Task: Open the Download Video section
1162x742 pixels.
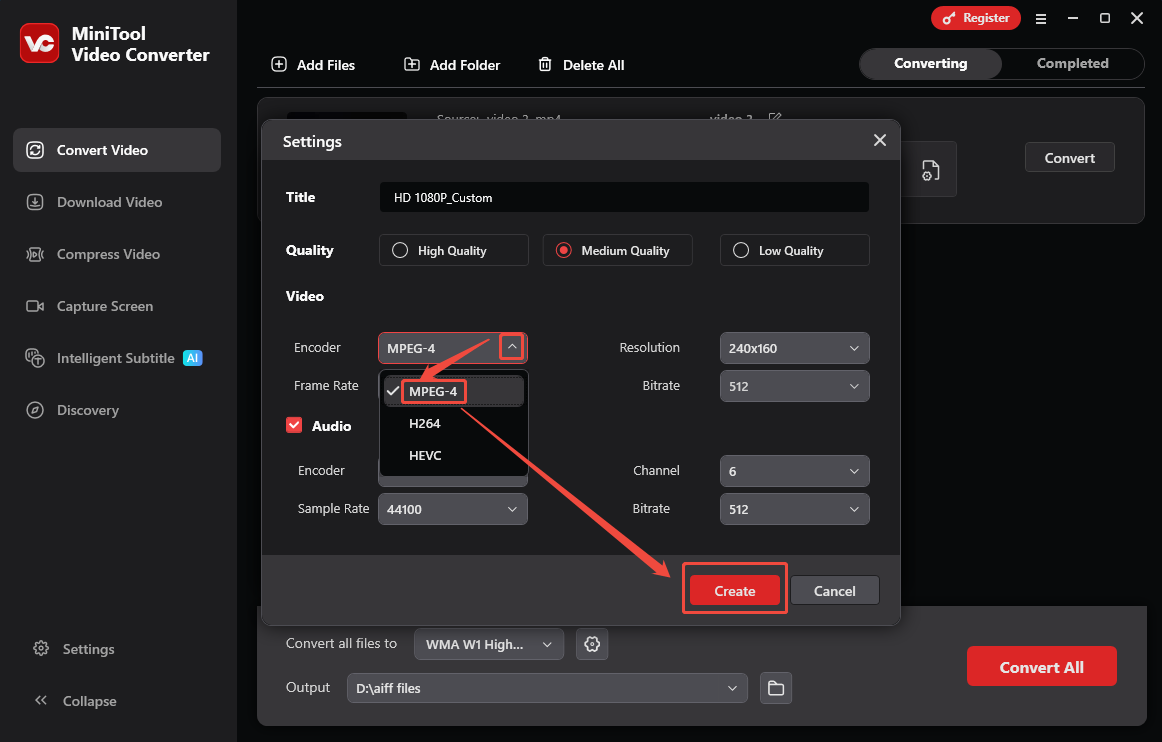Action: coord(106,202)
